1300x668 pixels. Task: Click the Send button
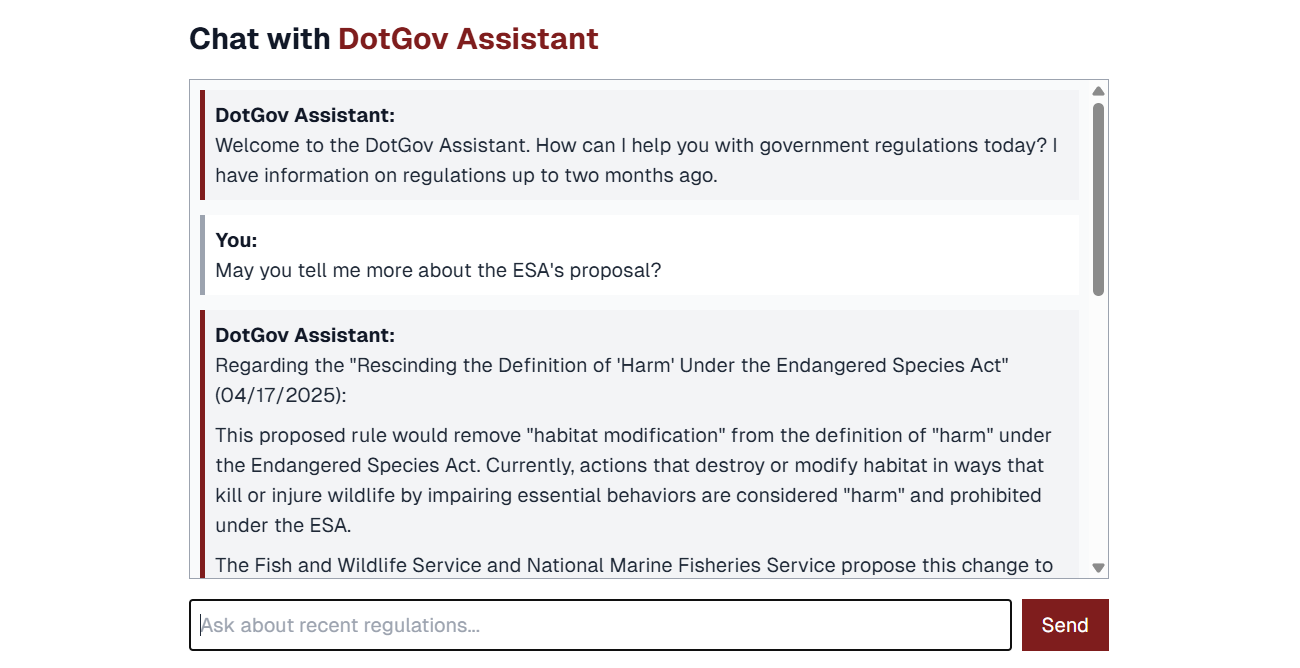tap(1064, 625)
